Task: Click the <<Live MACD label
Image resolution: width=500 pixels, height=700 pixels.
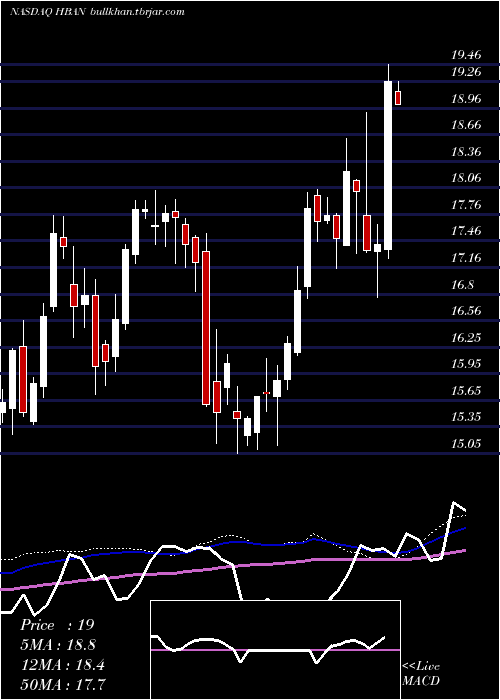Action: [x=421, y=674]
